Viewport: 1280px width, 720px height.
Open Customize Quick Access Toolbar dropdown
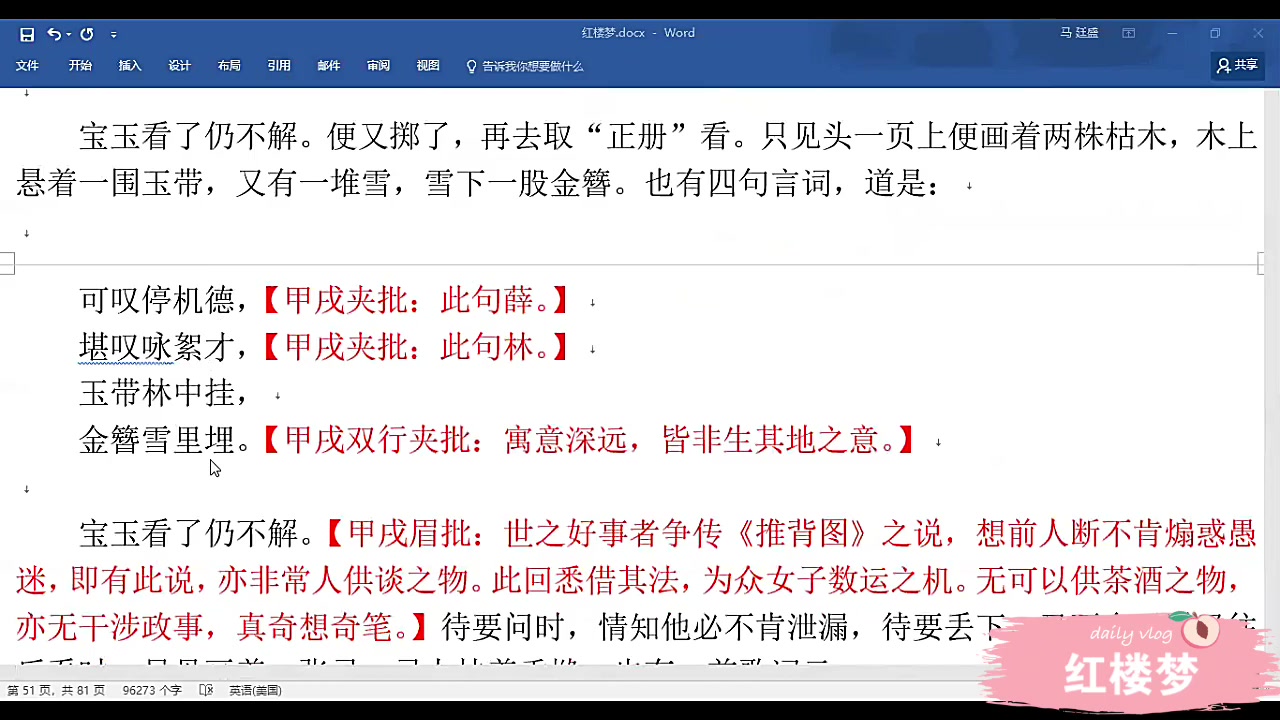point(113,35)
